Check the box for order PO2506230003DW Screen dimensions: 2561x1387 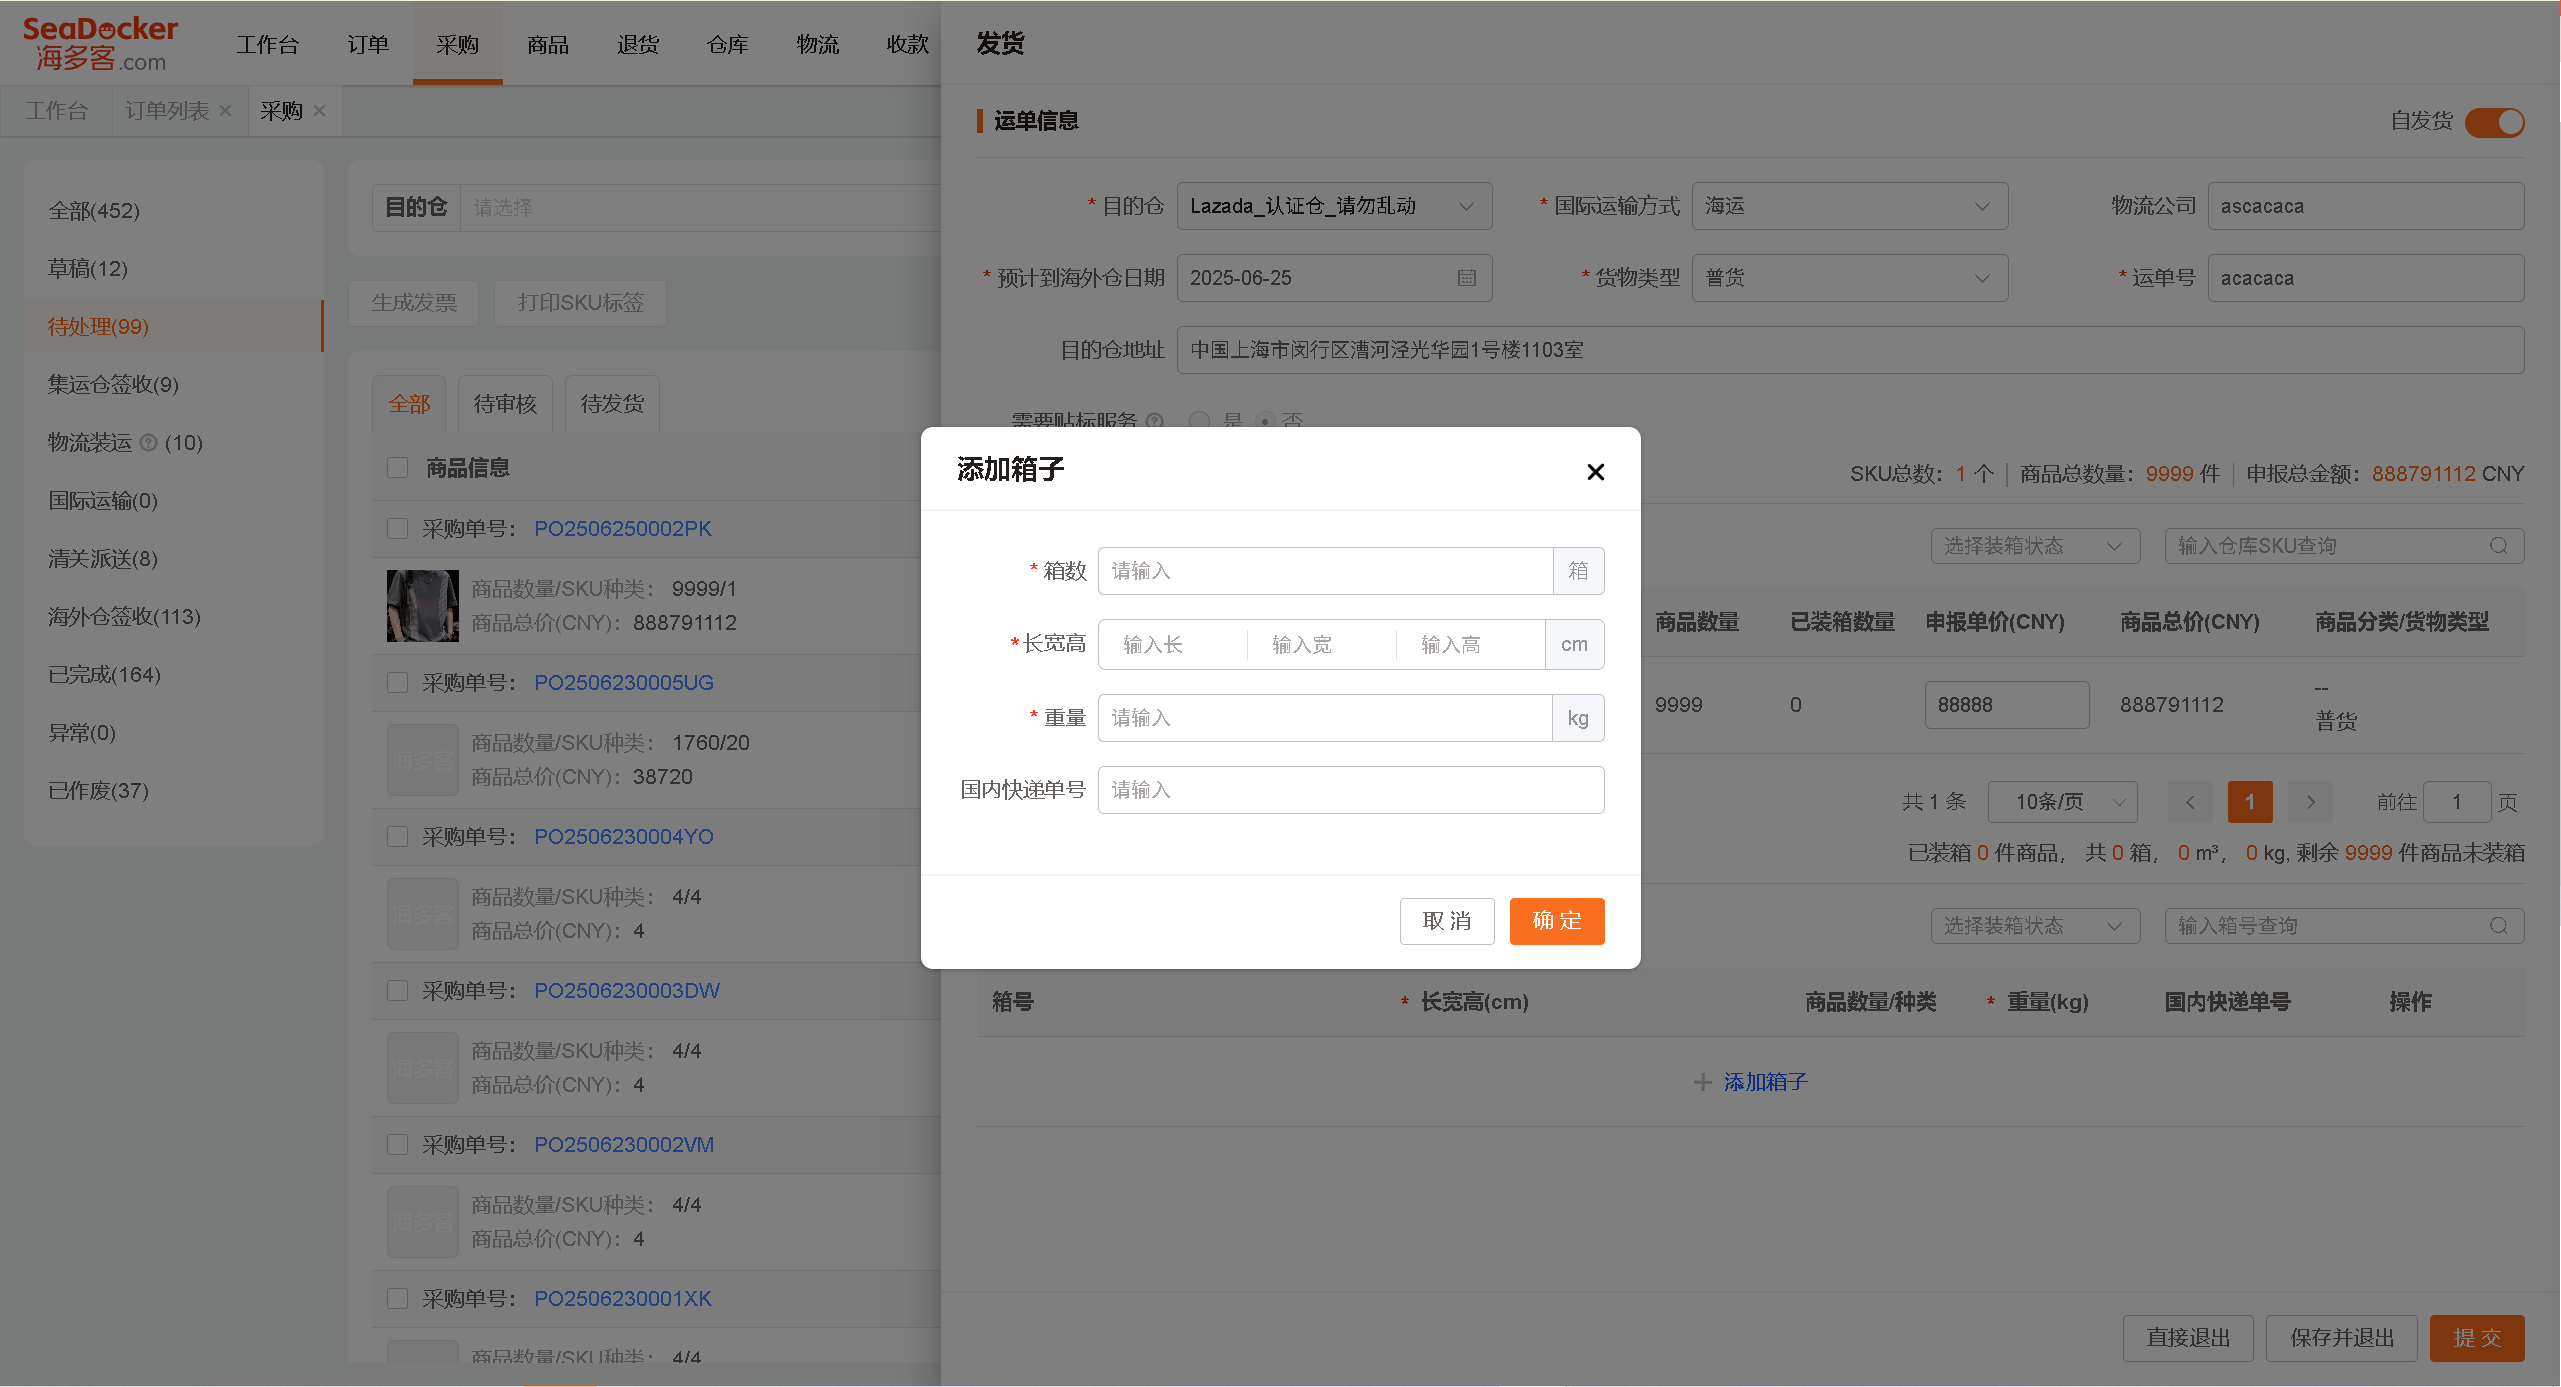(398, 990)
